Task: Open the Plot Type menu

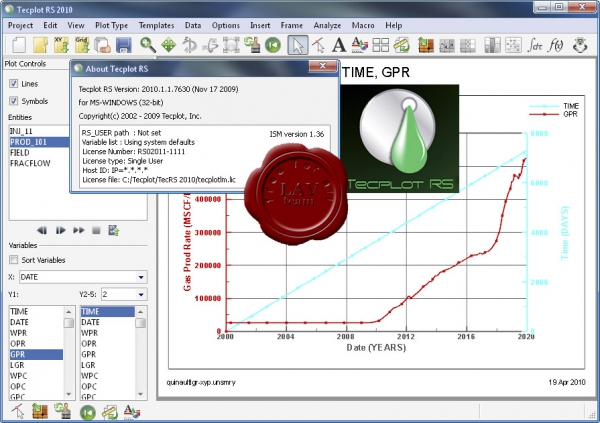Action: coord(111,26)
